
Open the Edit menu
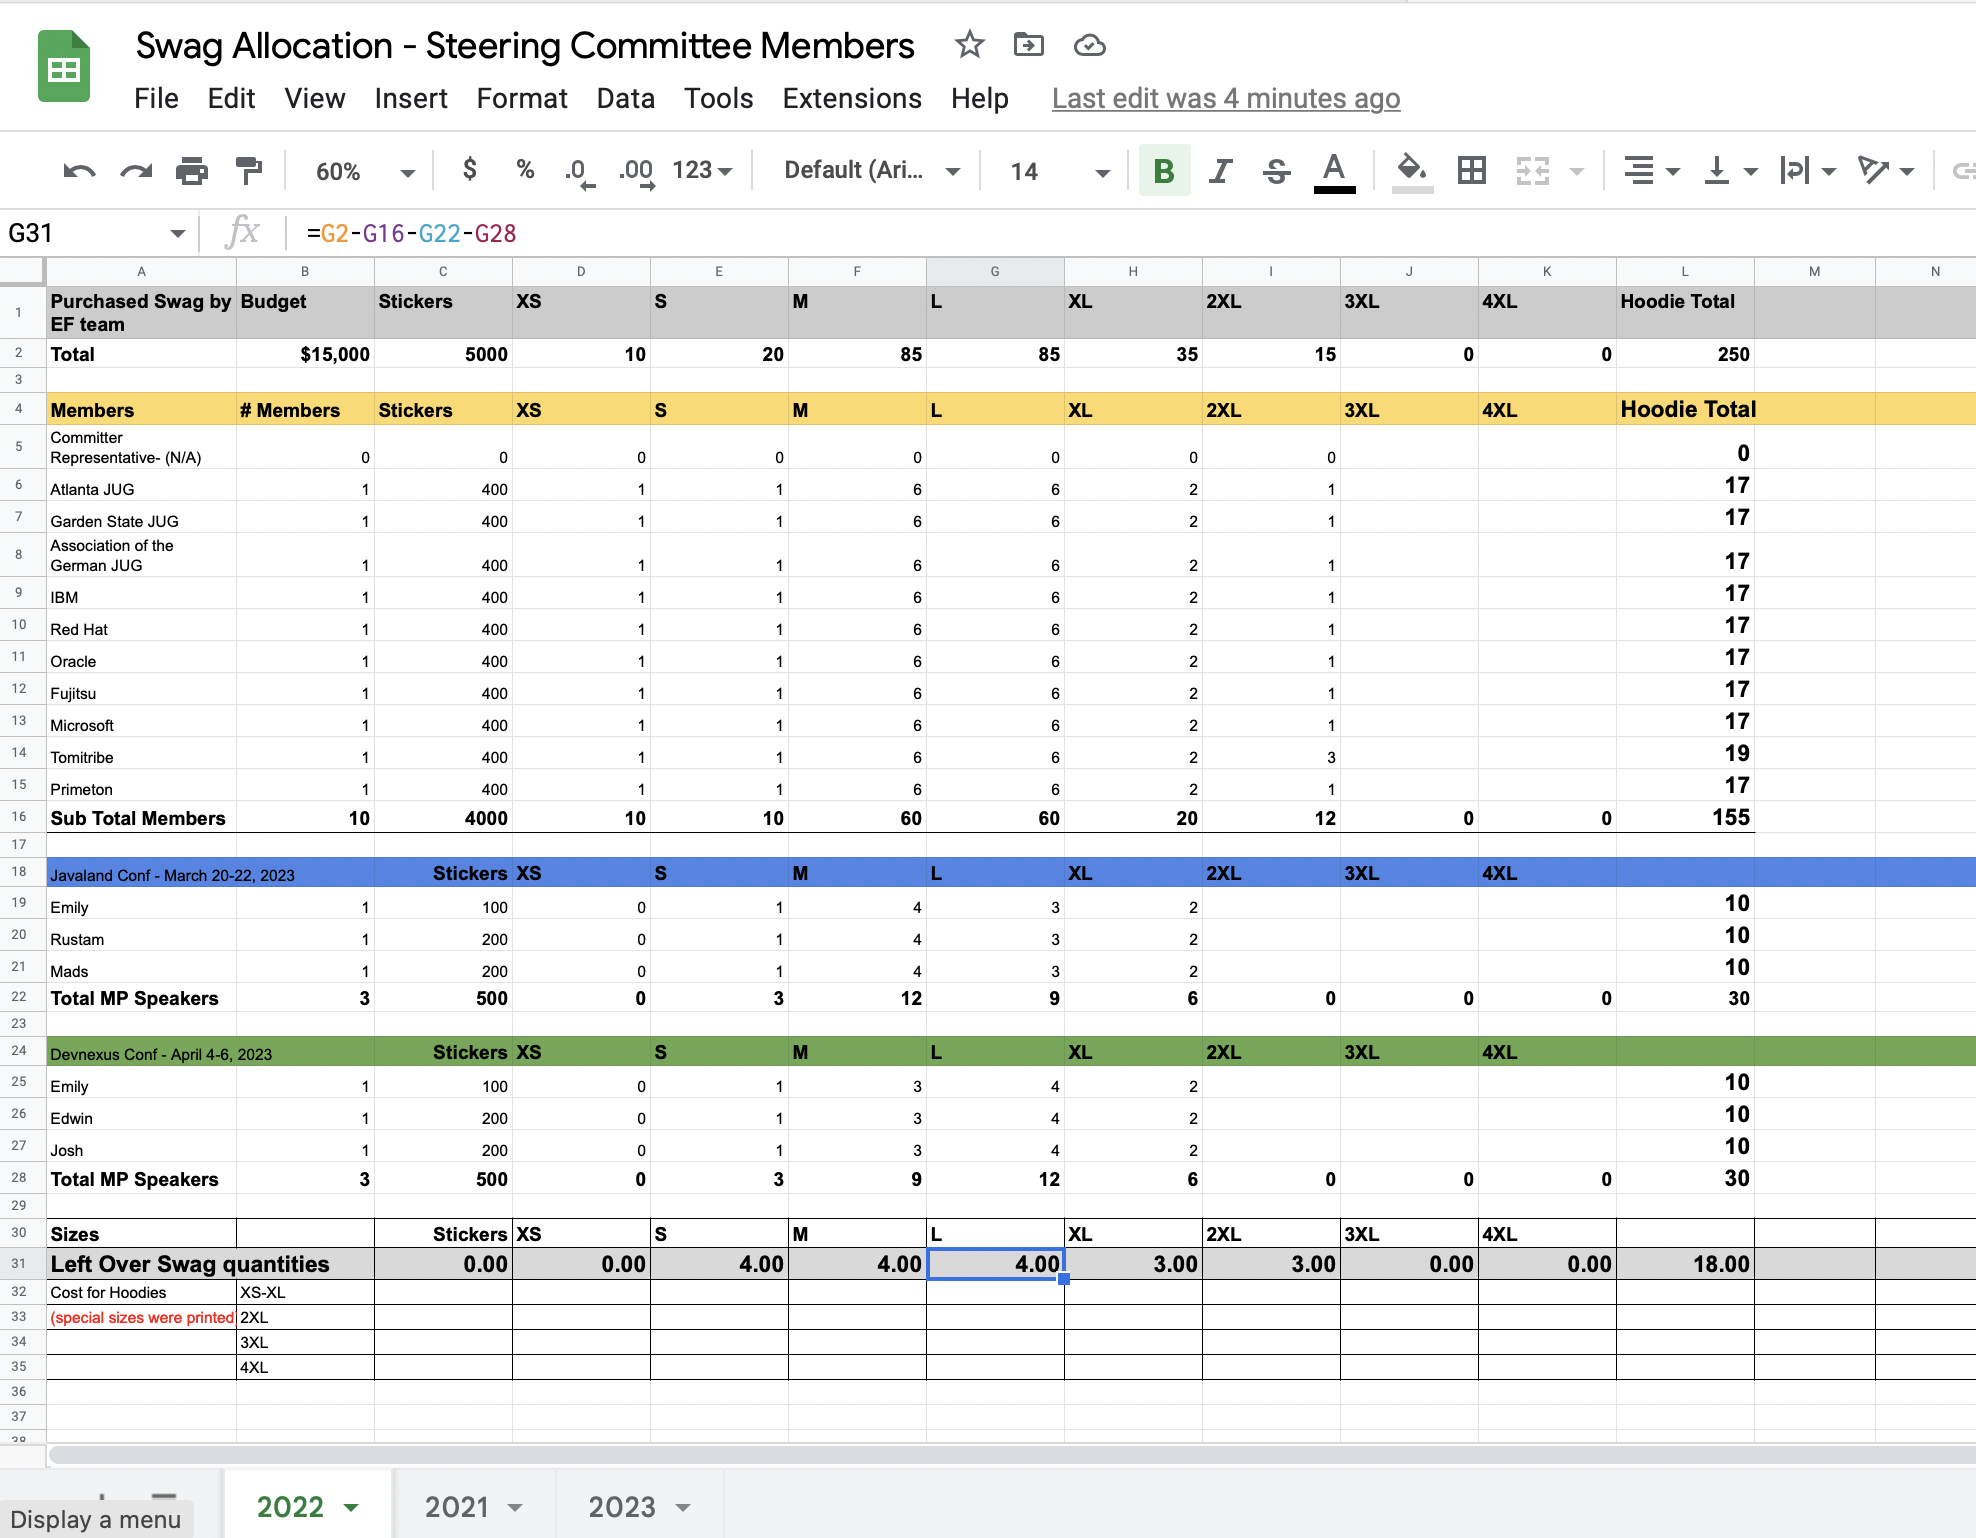click(231, 98)
